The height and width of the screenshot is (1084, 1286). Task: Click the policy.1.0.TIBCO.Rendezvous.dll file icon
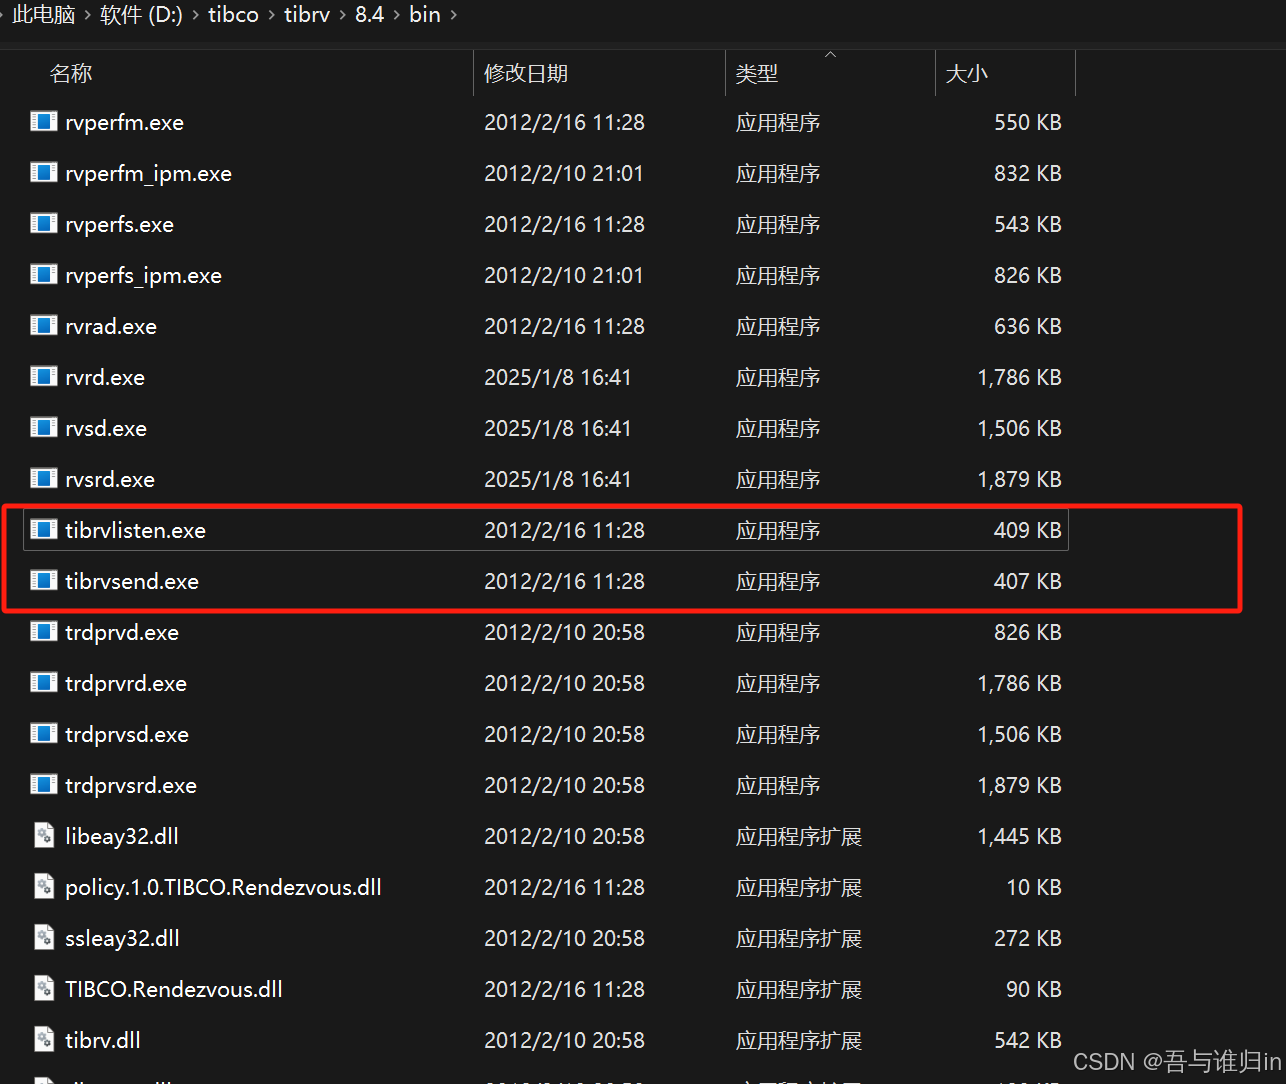[x=44, y=886]
